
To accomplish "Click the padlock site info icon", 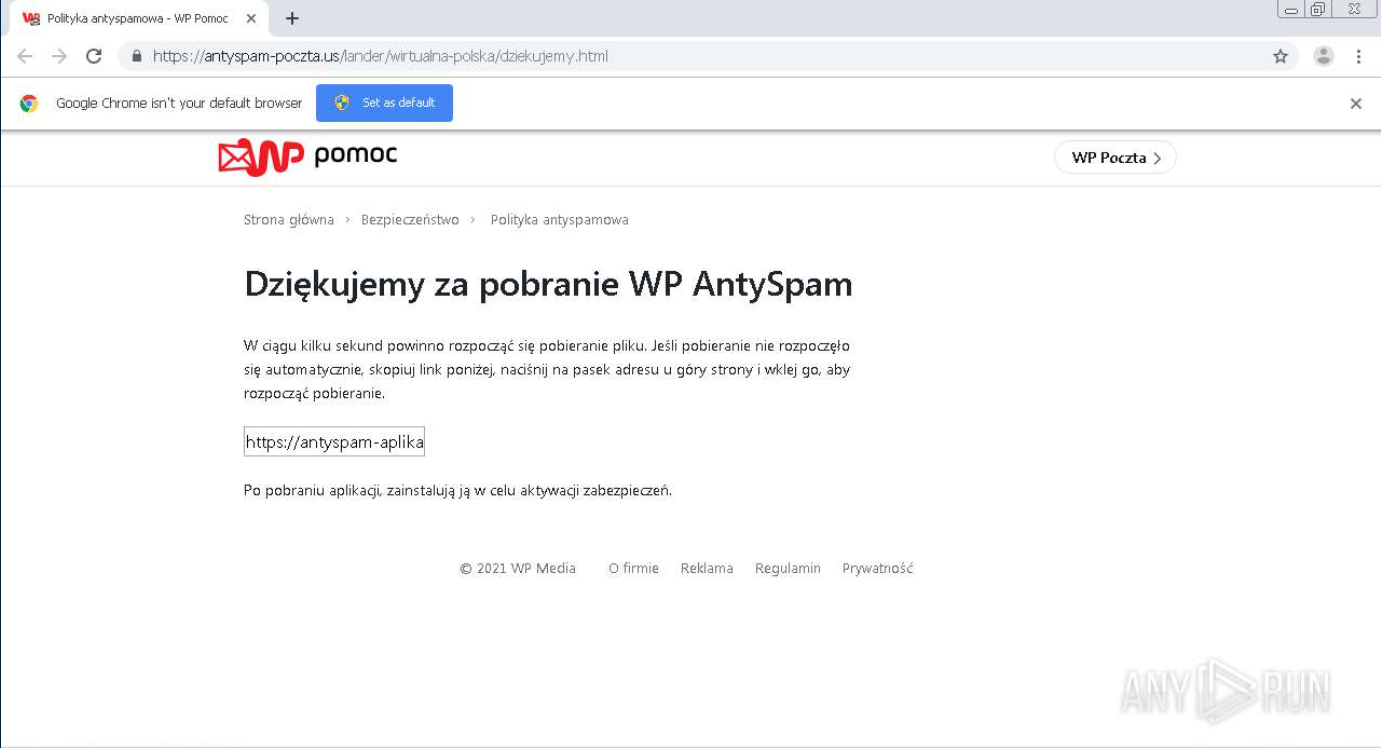I will coord(137,57).
